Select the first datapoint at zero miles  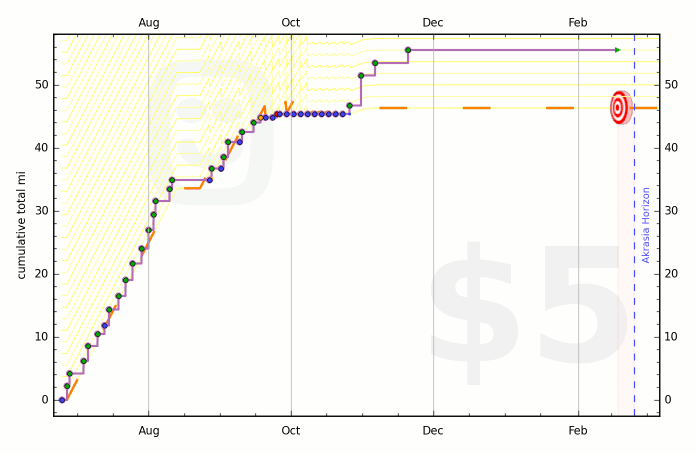coord(62,400)
